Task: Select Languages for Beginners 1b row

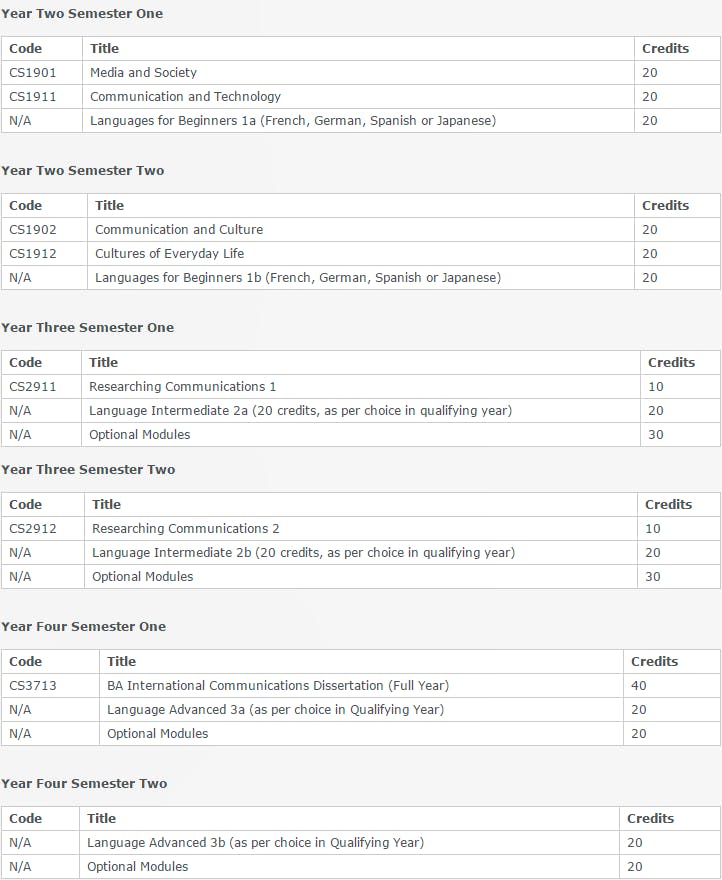Action: [297, 277]
